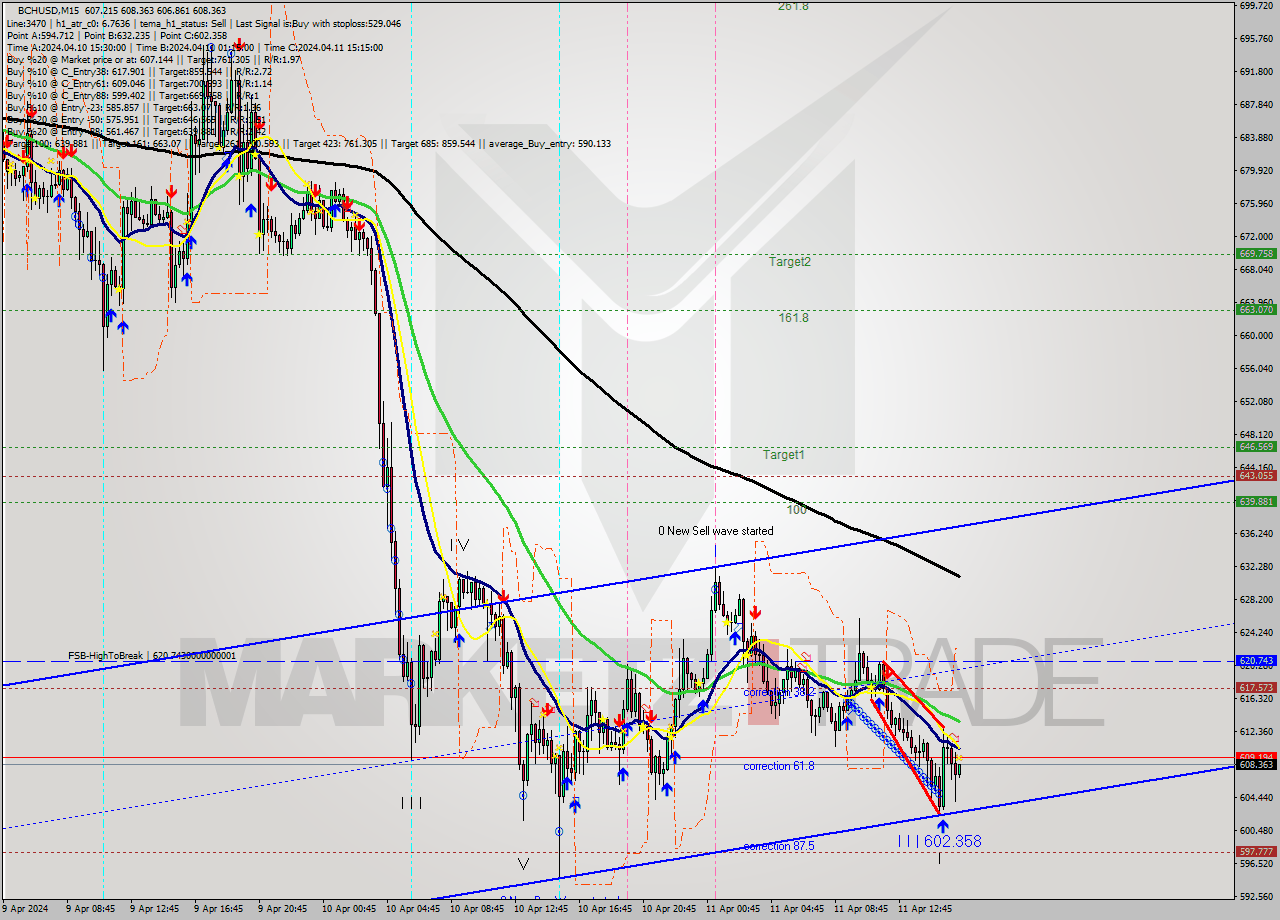Click the 'average_Buy_entry: 590.133' text

[549, 144]
